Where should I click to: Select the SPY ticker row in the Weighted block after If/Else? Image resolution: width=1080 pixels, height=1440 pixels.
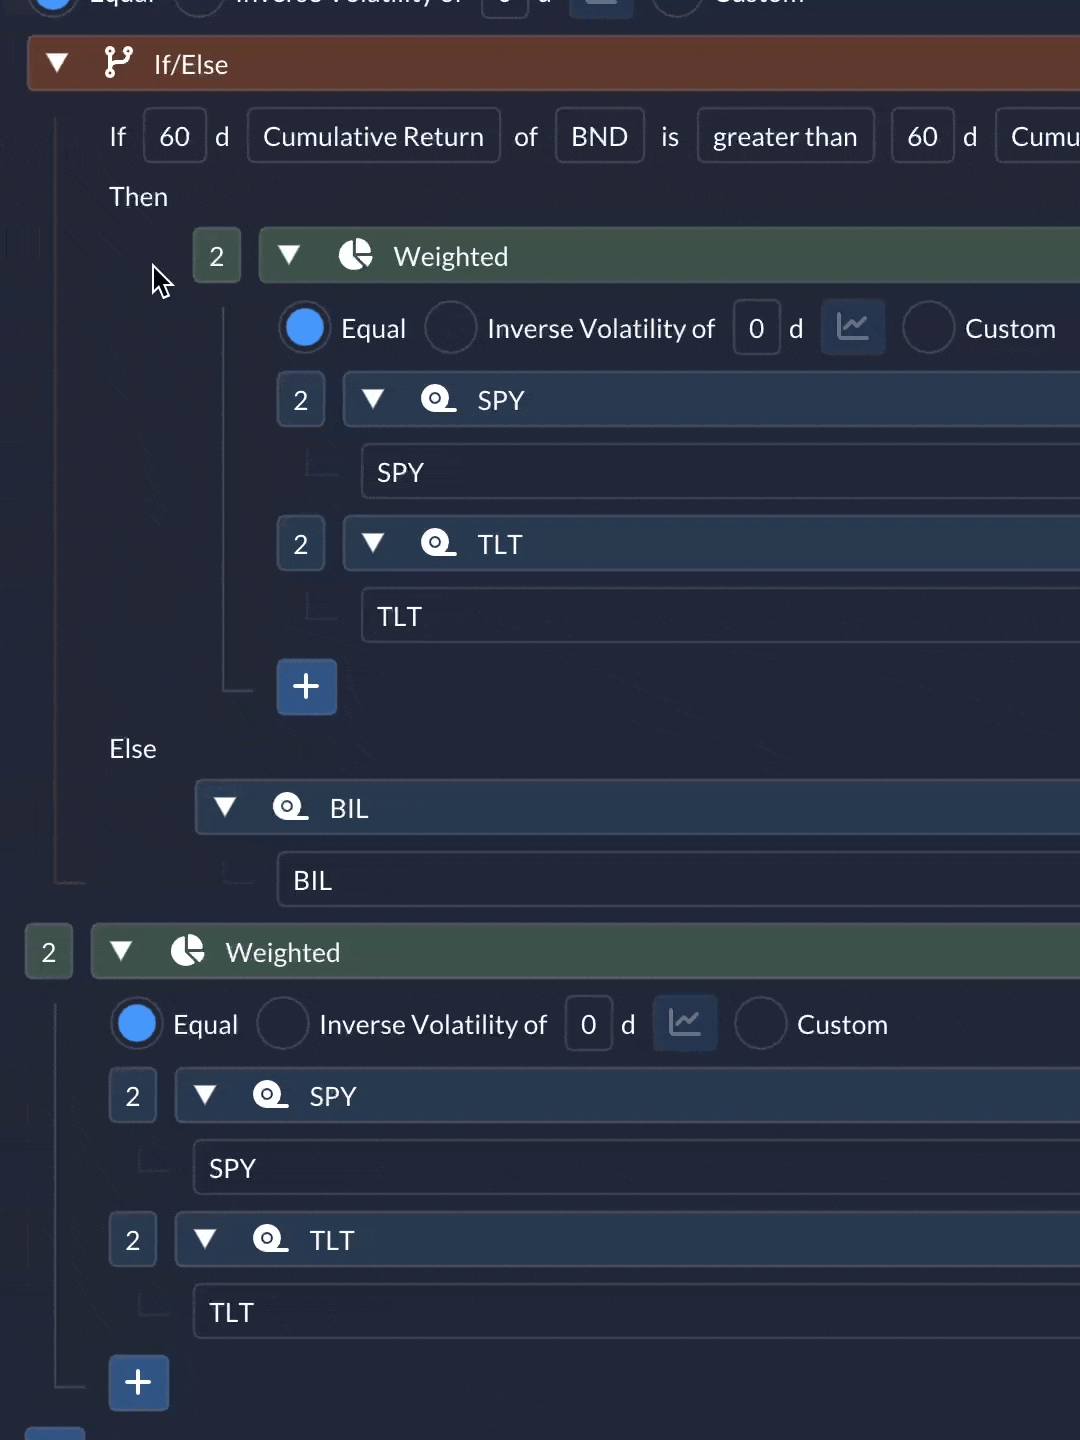(636, 1168)
